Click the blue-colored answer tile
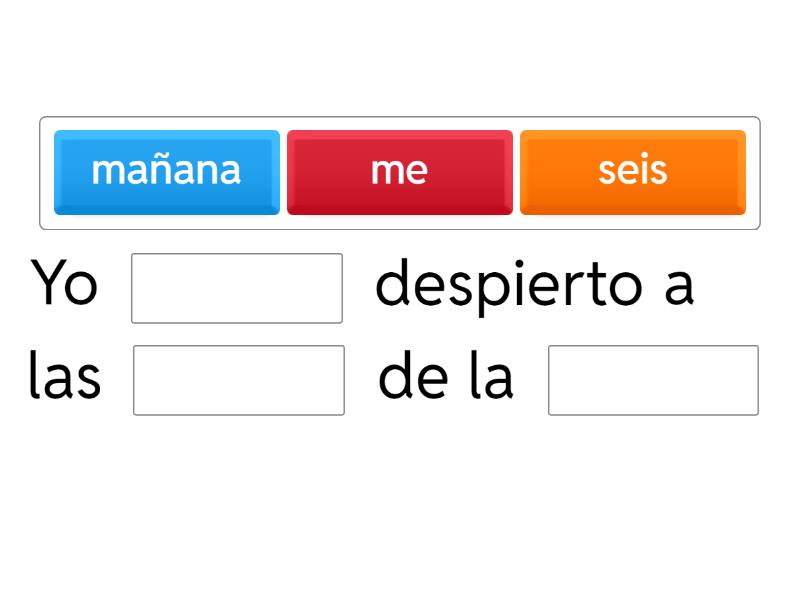800x600 pixels. [166, 171]
